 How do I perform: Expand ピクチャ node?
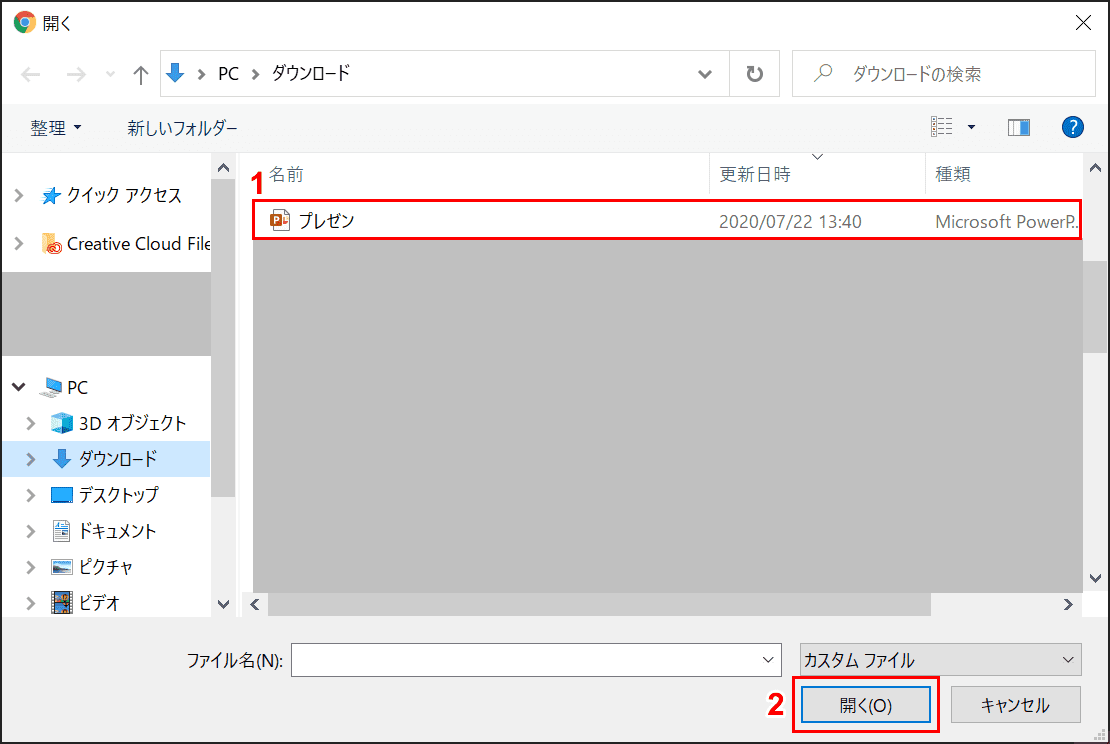pyautogui.click(x=30, y=567)
